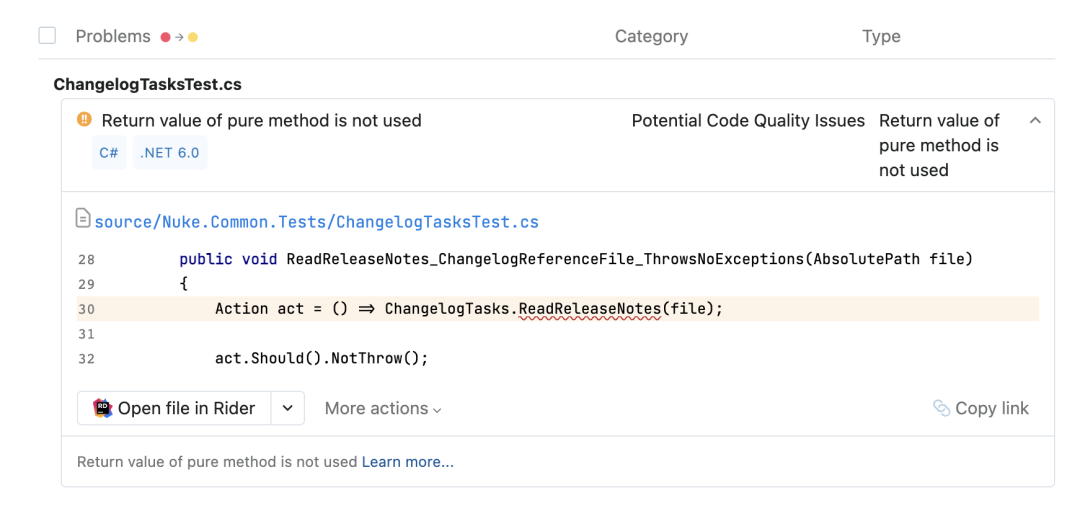
Task: Select the C# tag
Action: (109, 153)
